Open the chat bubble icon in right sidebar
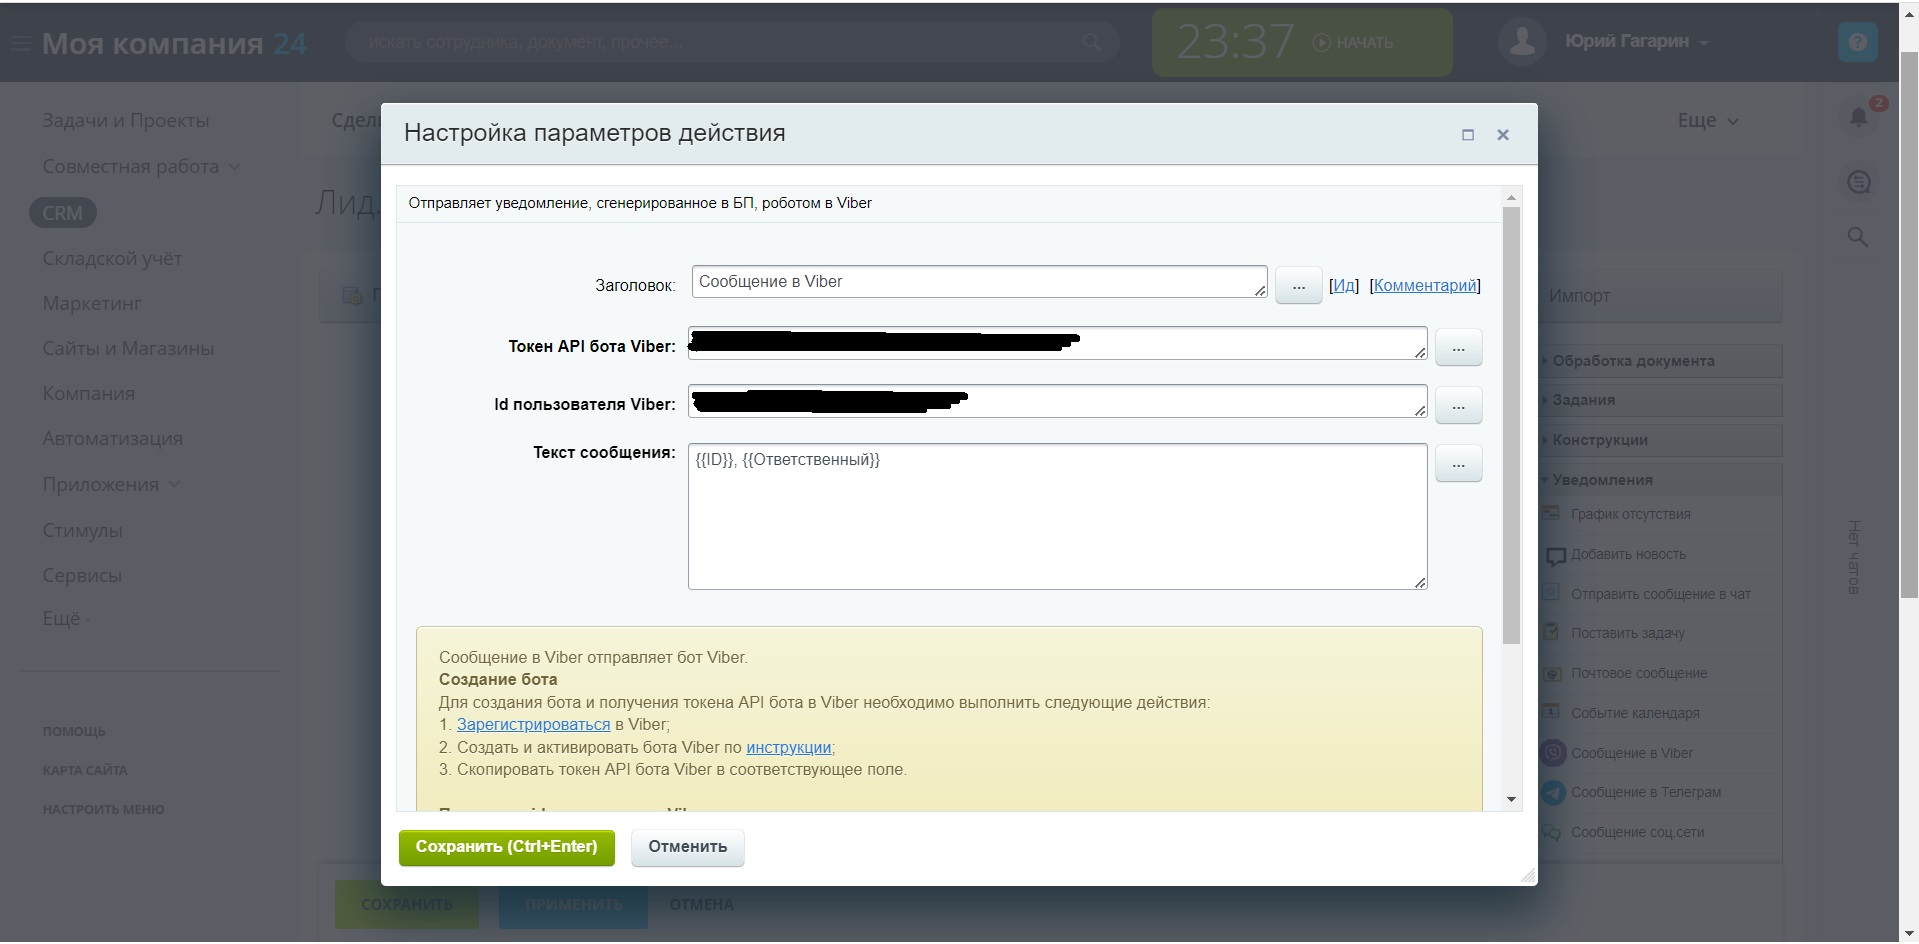This screenshot has width=1919, height=944. coord(1858,182)
